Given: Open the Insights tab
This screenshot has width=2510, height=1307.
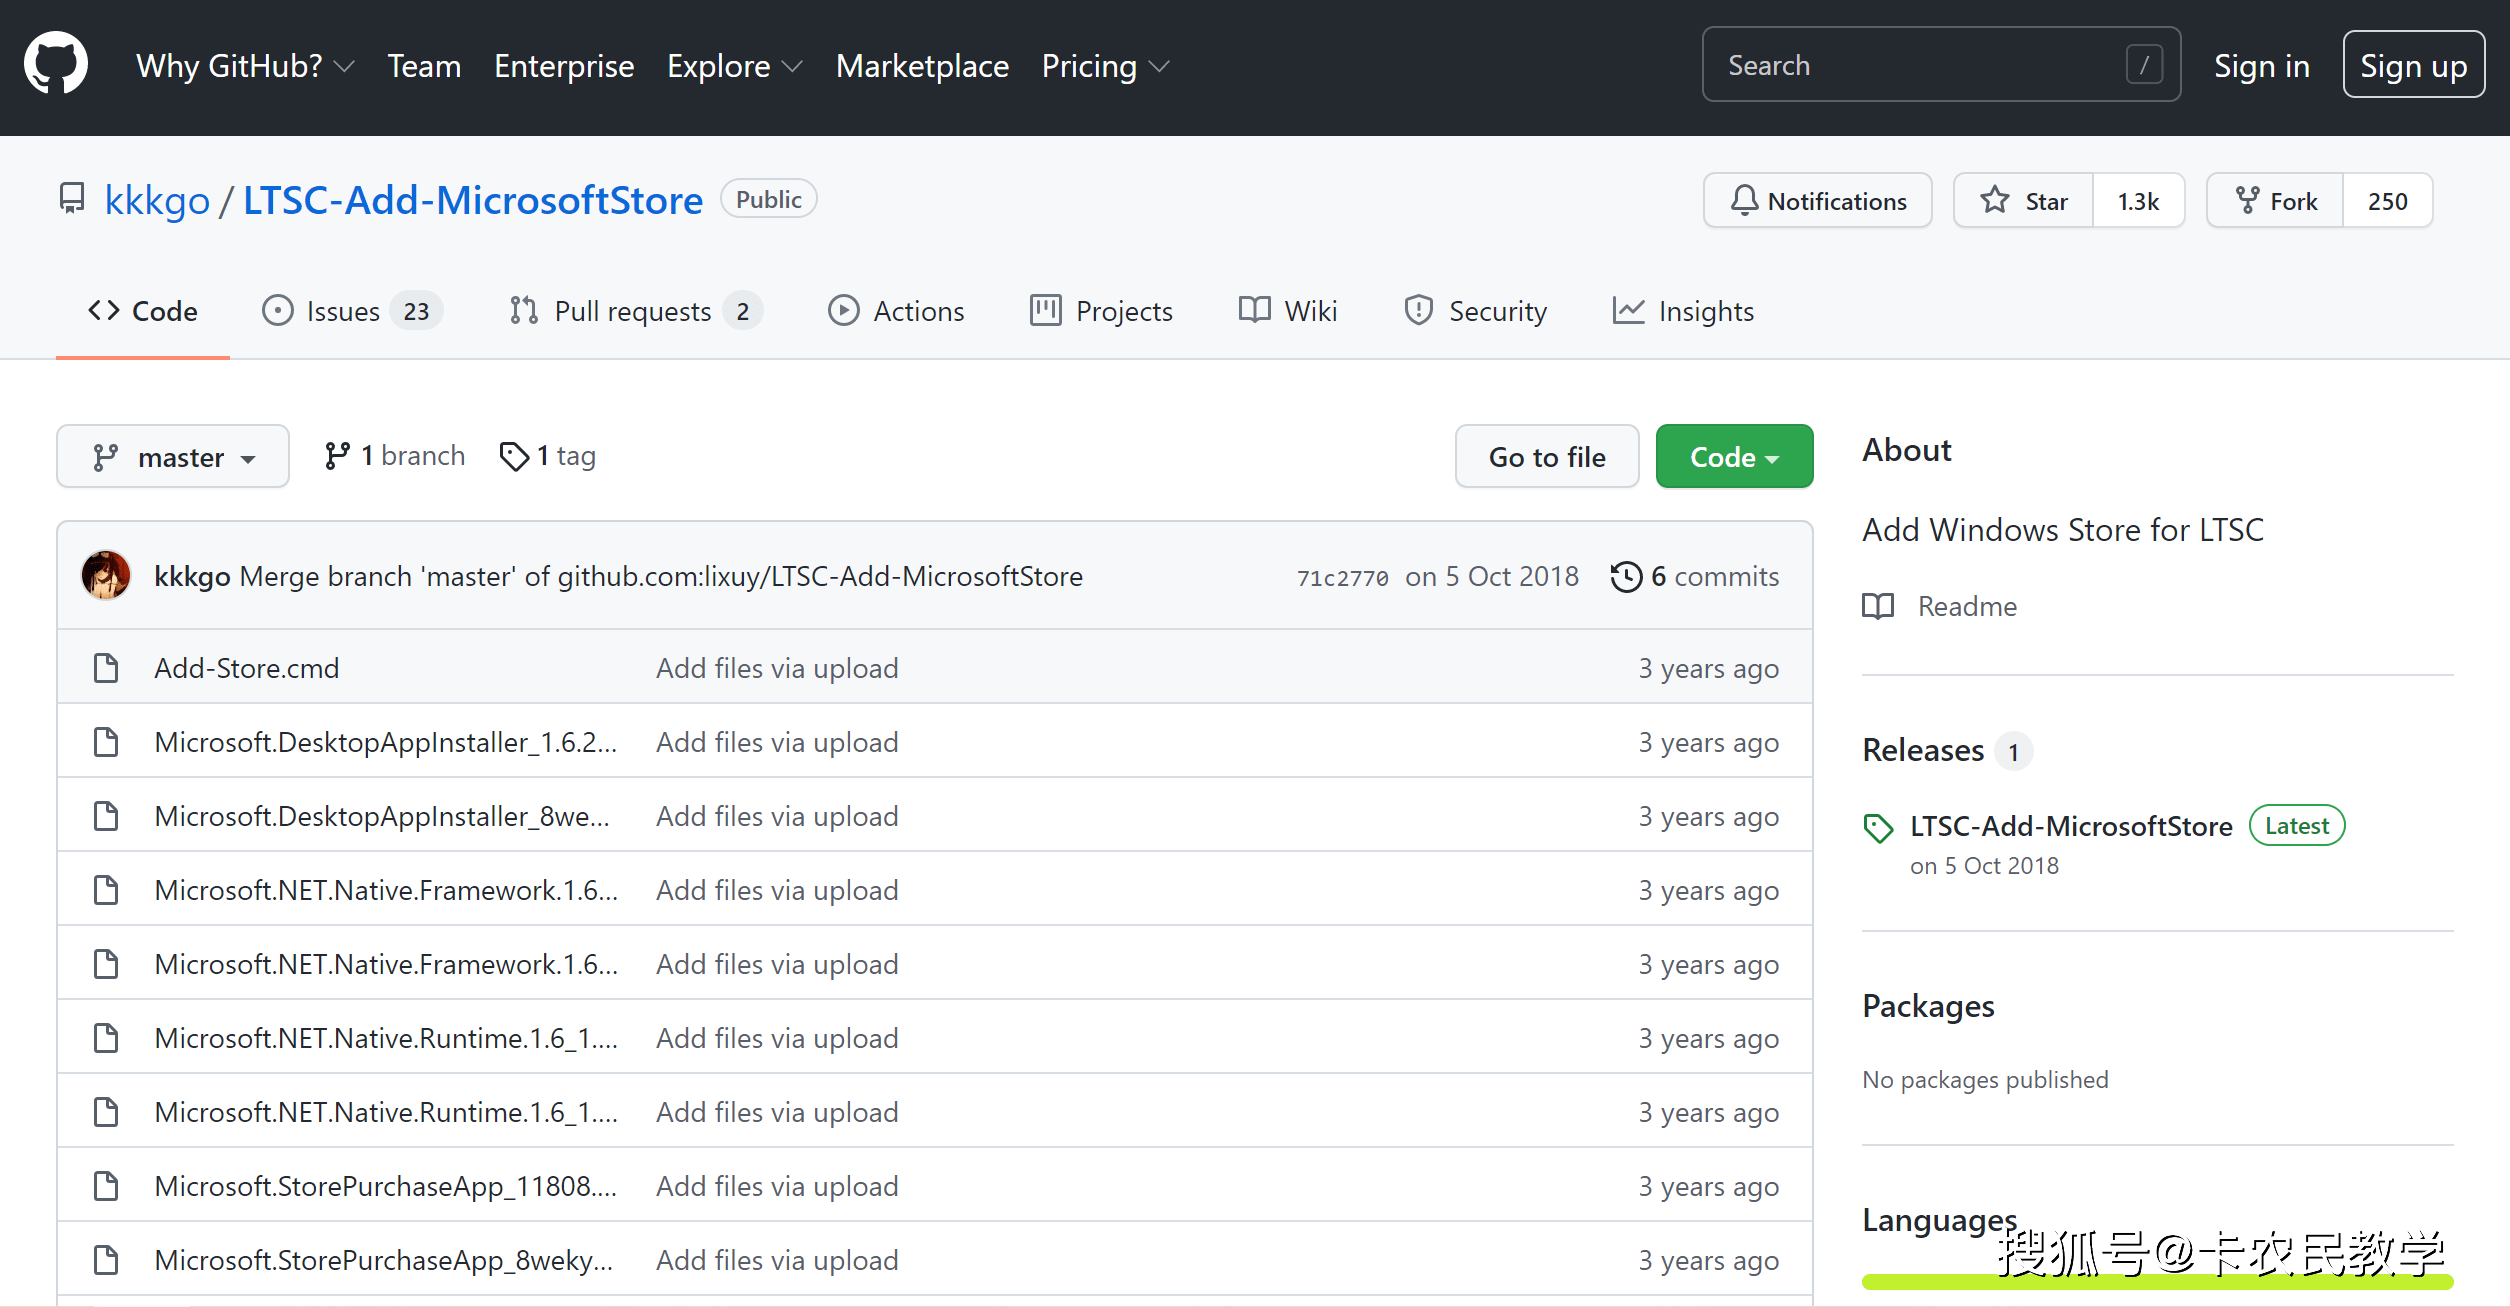Looking at the screenshot, I should (1683, 311).
